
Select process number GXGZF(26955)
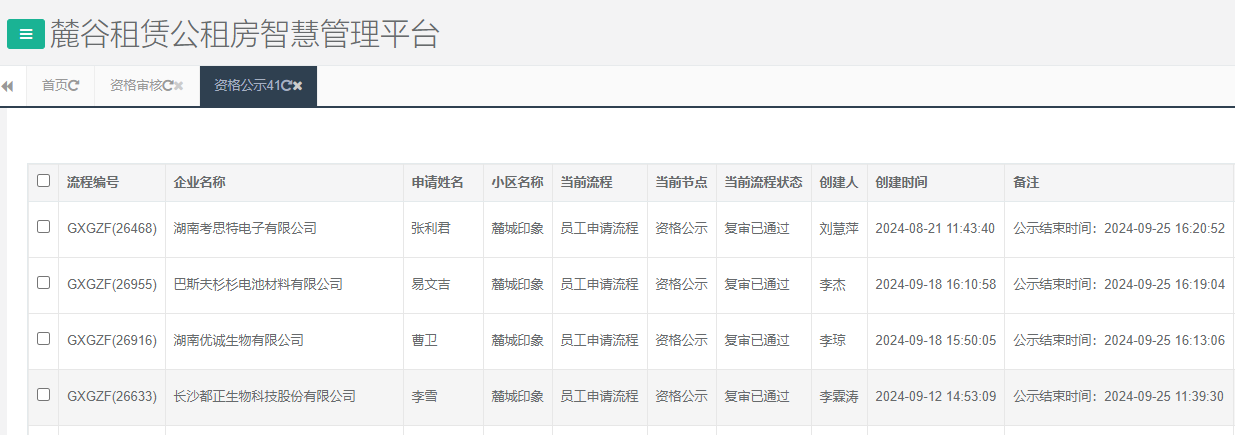tap(112, 285)
